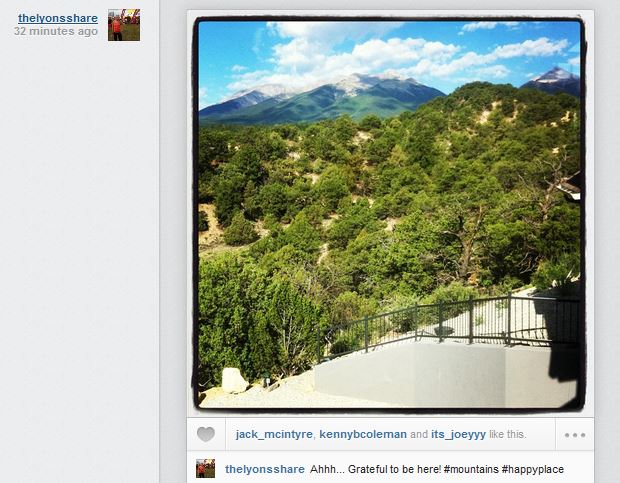This screenshot has width=620, height=483.
Task: Open thelyonsshare profile picture beside timestamp
Action: pyautogui.click(x=124, y=25)
